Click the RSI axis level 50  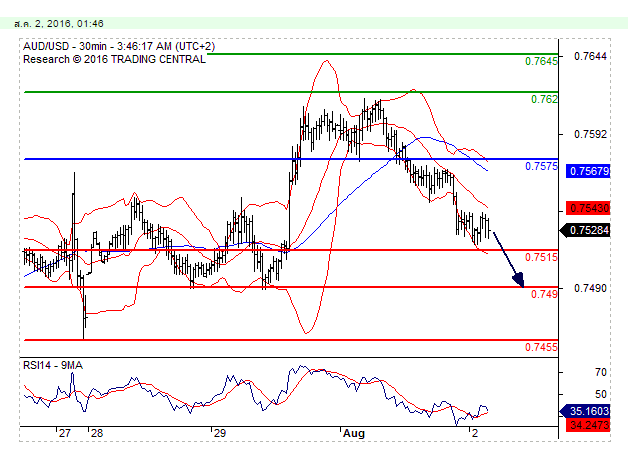601,394
